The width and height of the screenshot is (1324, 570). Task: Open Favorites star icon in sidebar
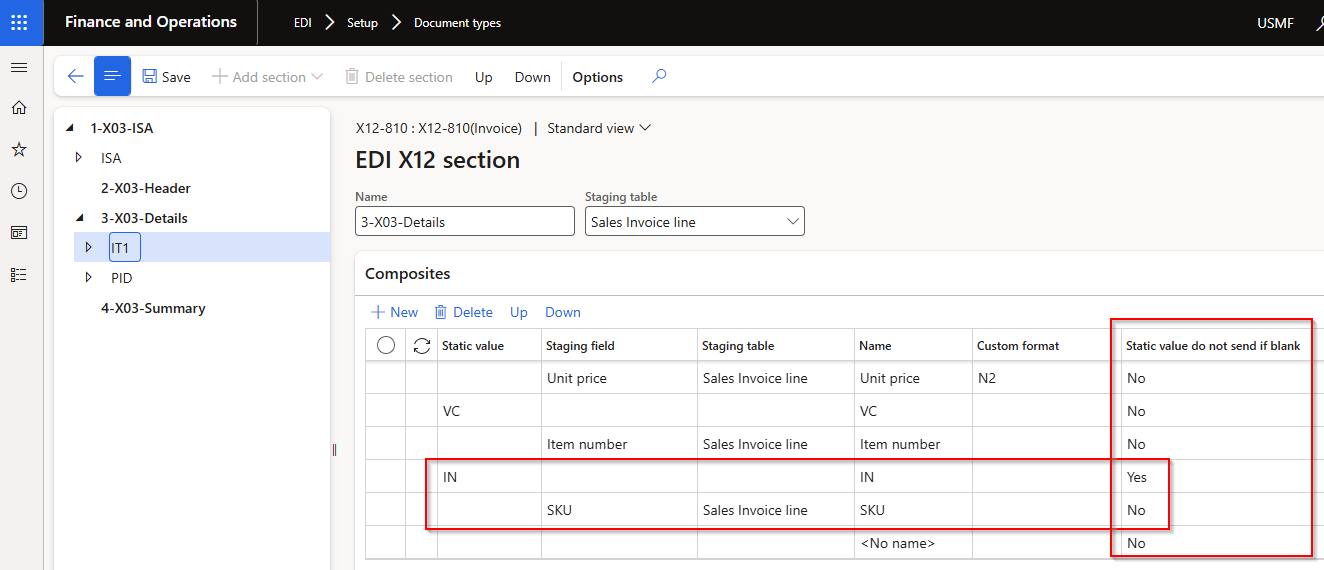[18, 149]
